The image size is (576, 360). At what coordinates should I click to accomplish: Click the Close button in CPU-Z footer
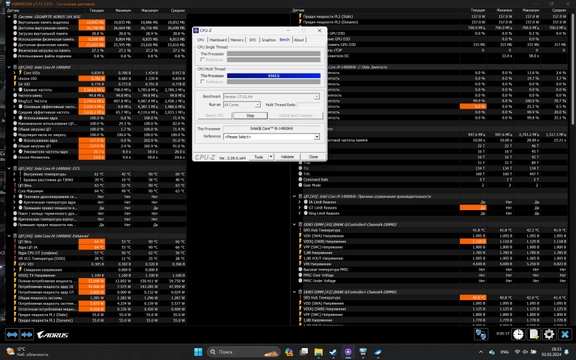pos(313,157)
